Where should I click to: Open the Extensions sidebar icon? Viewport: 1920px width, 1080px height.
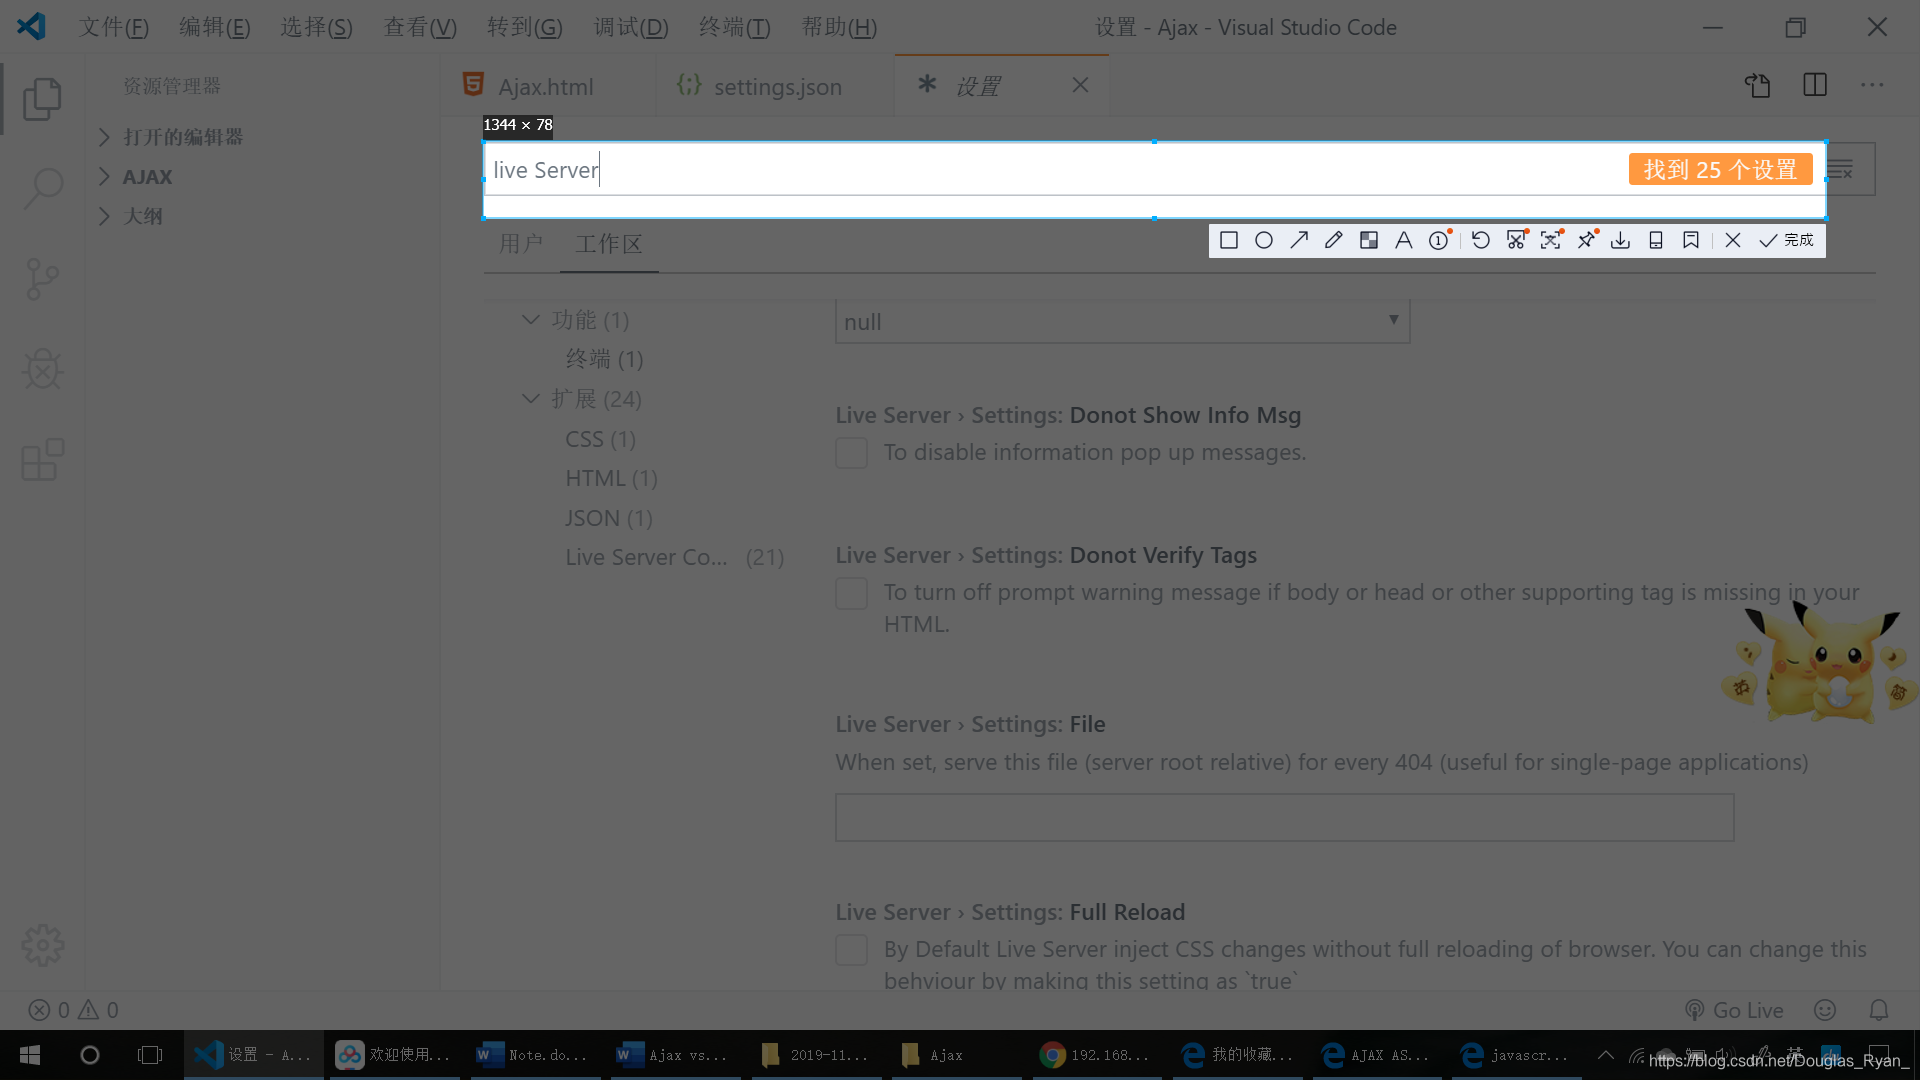[42, 460]
